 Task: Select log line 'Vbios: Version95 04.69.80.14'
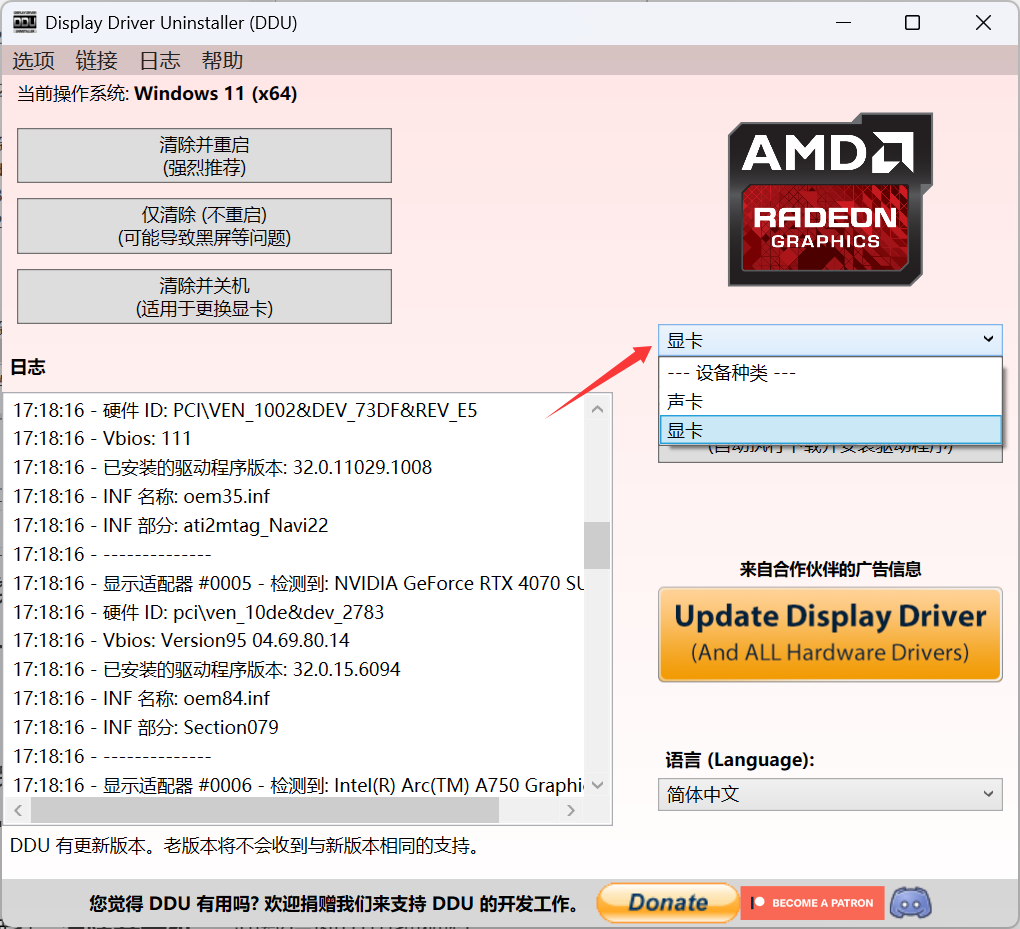click(x=181, y=641)
